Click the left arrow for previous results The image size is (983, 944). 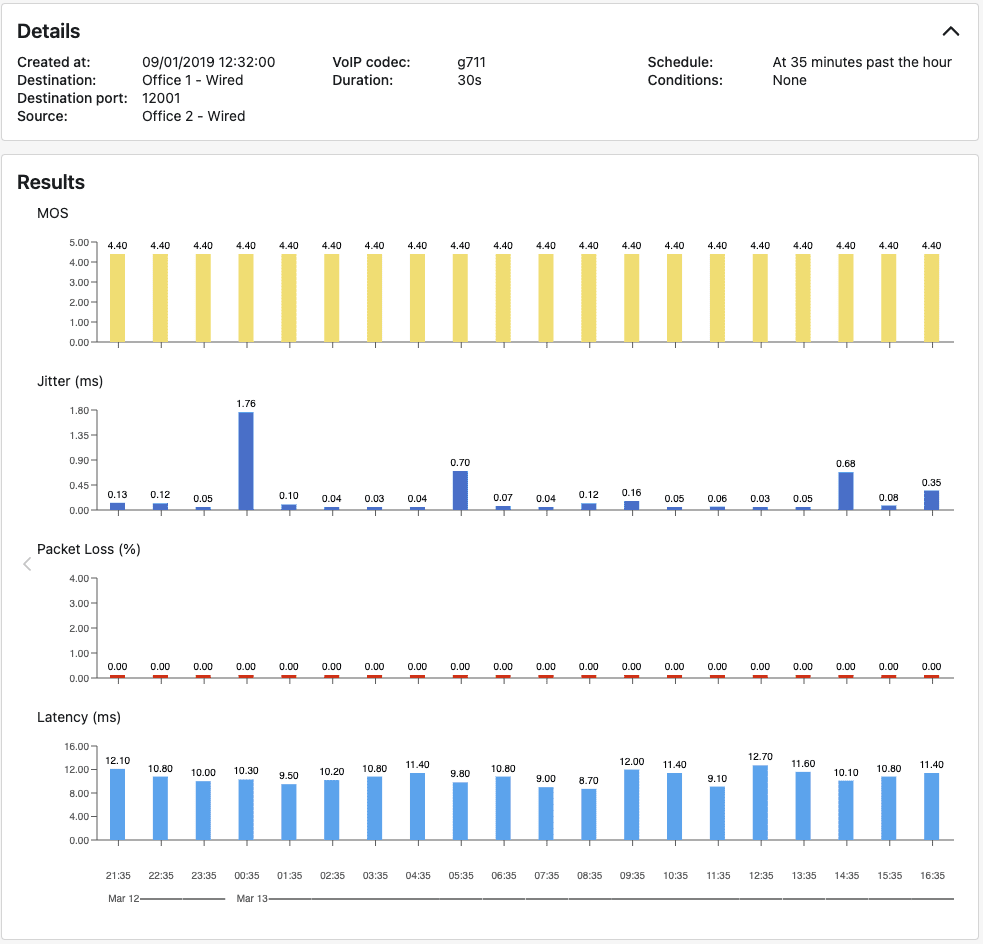point(27,564)
